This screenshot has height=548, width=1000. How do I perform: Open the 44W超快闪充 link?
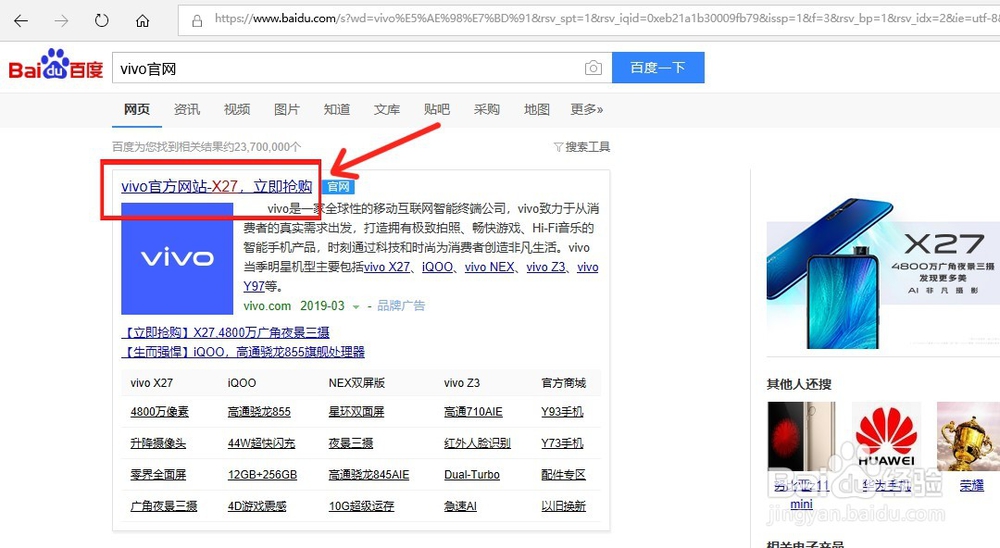click(261, 443)
